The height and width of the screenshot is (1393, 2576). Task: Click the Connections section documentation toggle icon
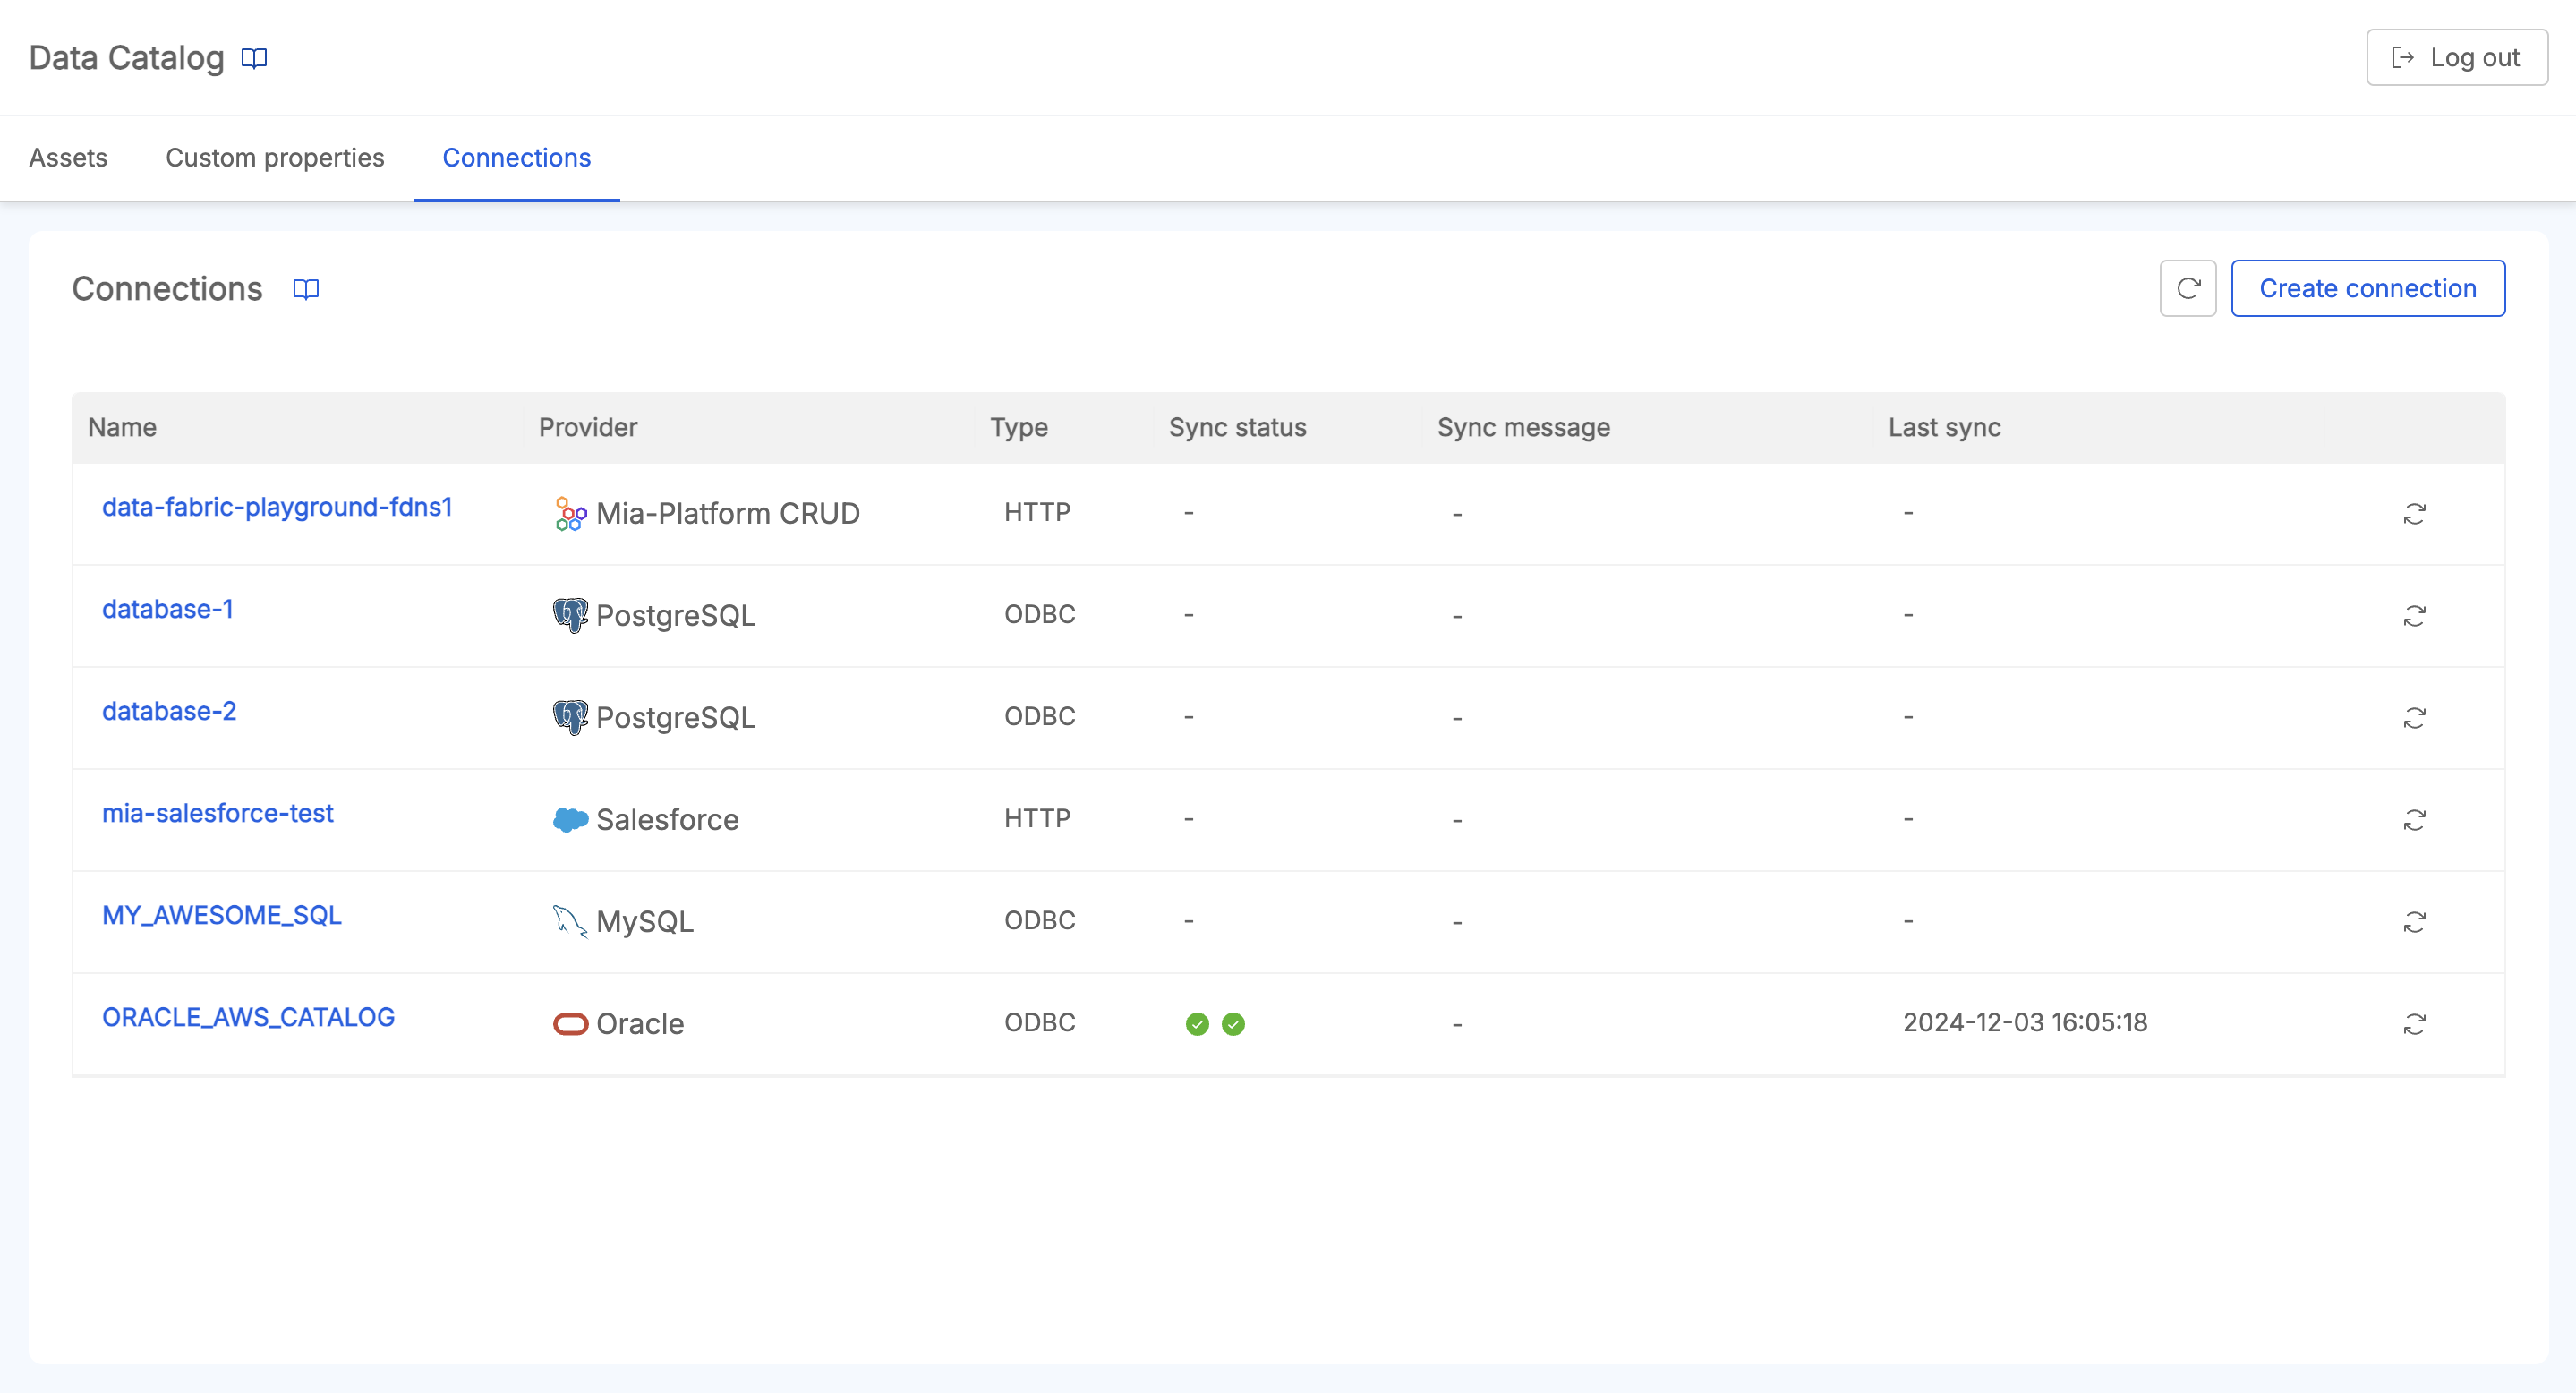pyautogui.click(x=307, y=290)
